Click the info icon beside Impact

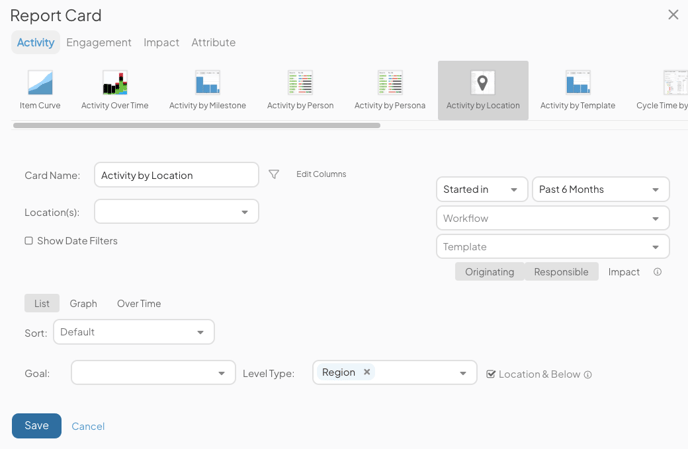pyautogui.click(x=657, y=272)
